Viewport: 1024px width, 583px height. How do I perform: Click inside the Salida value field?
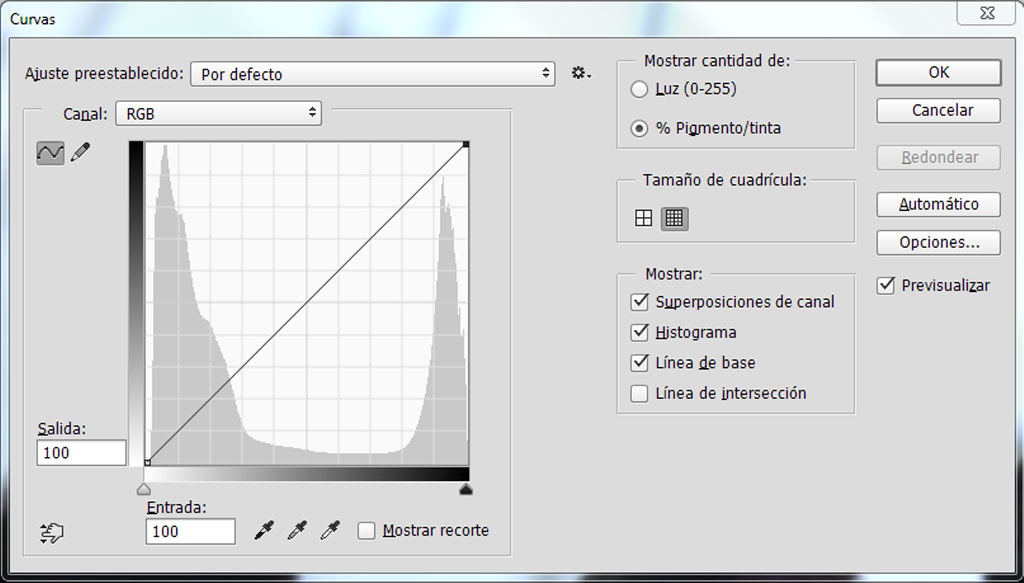coord(82,452)
